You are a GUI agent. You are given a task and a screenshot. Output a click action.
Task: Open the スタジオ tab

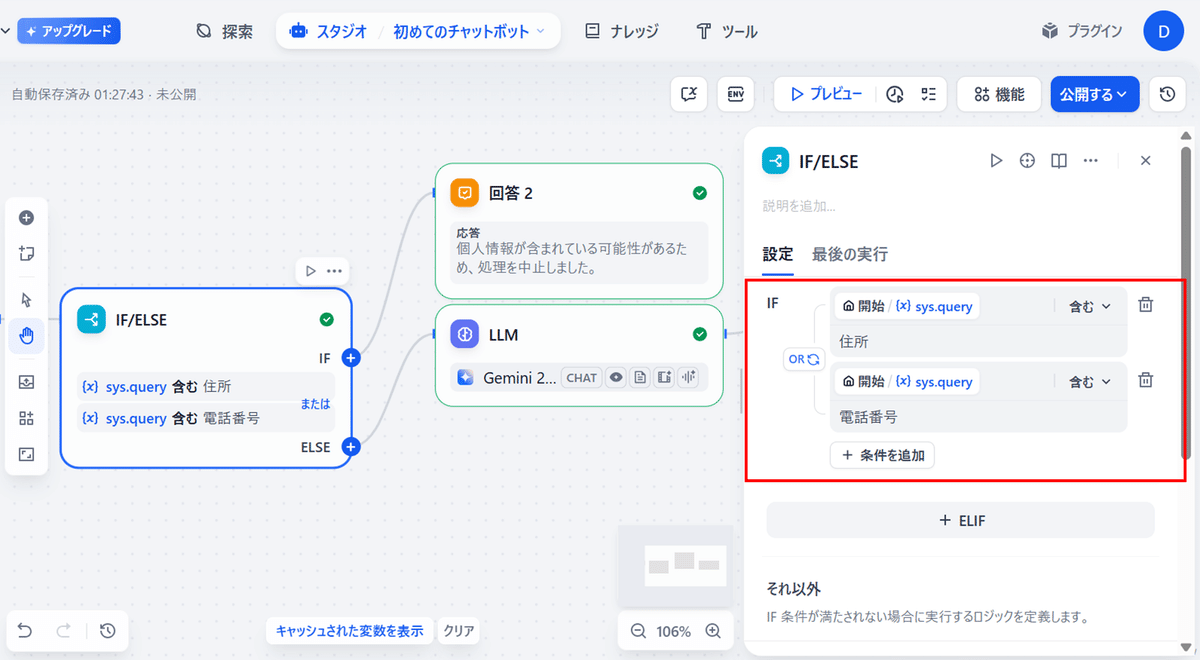point(326,32)
